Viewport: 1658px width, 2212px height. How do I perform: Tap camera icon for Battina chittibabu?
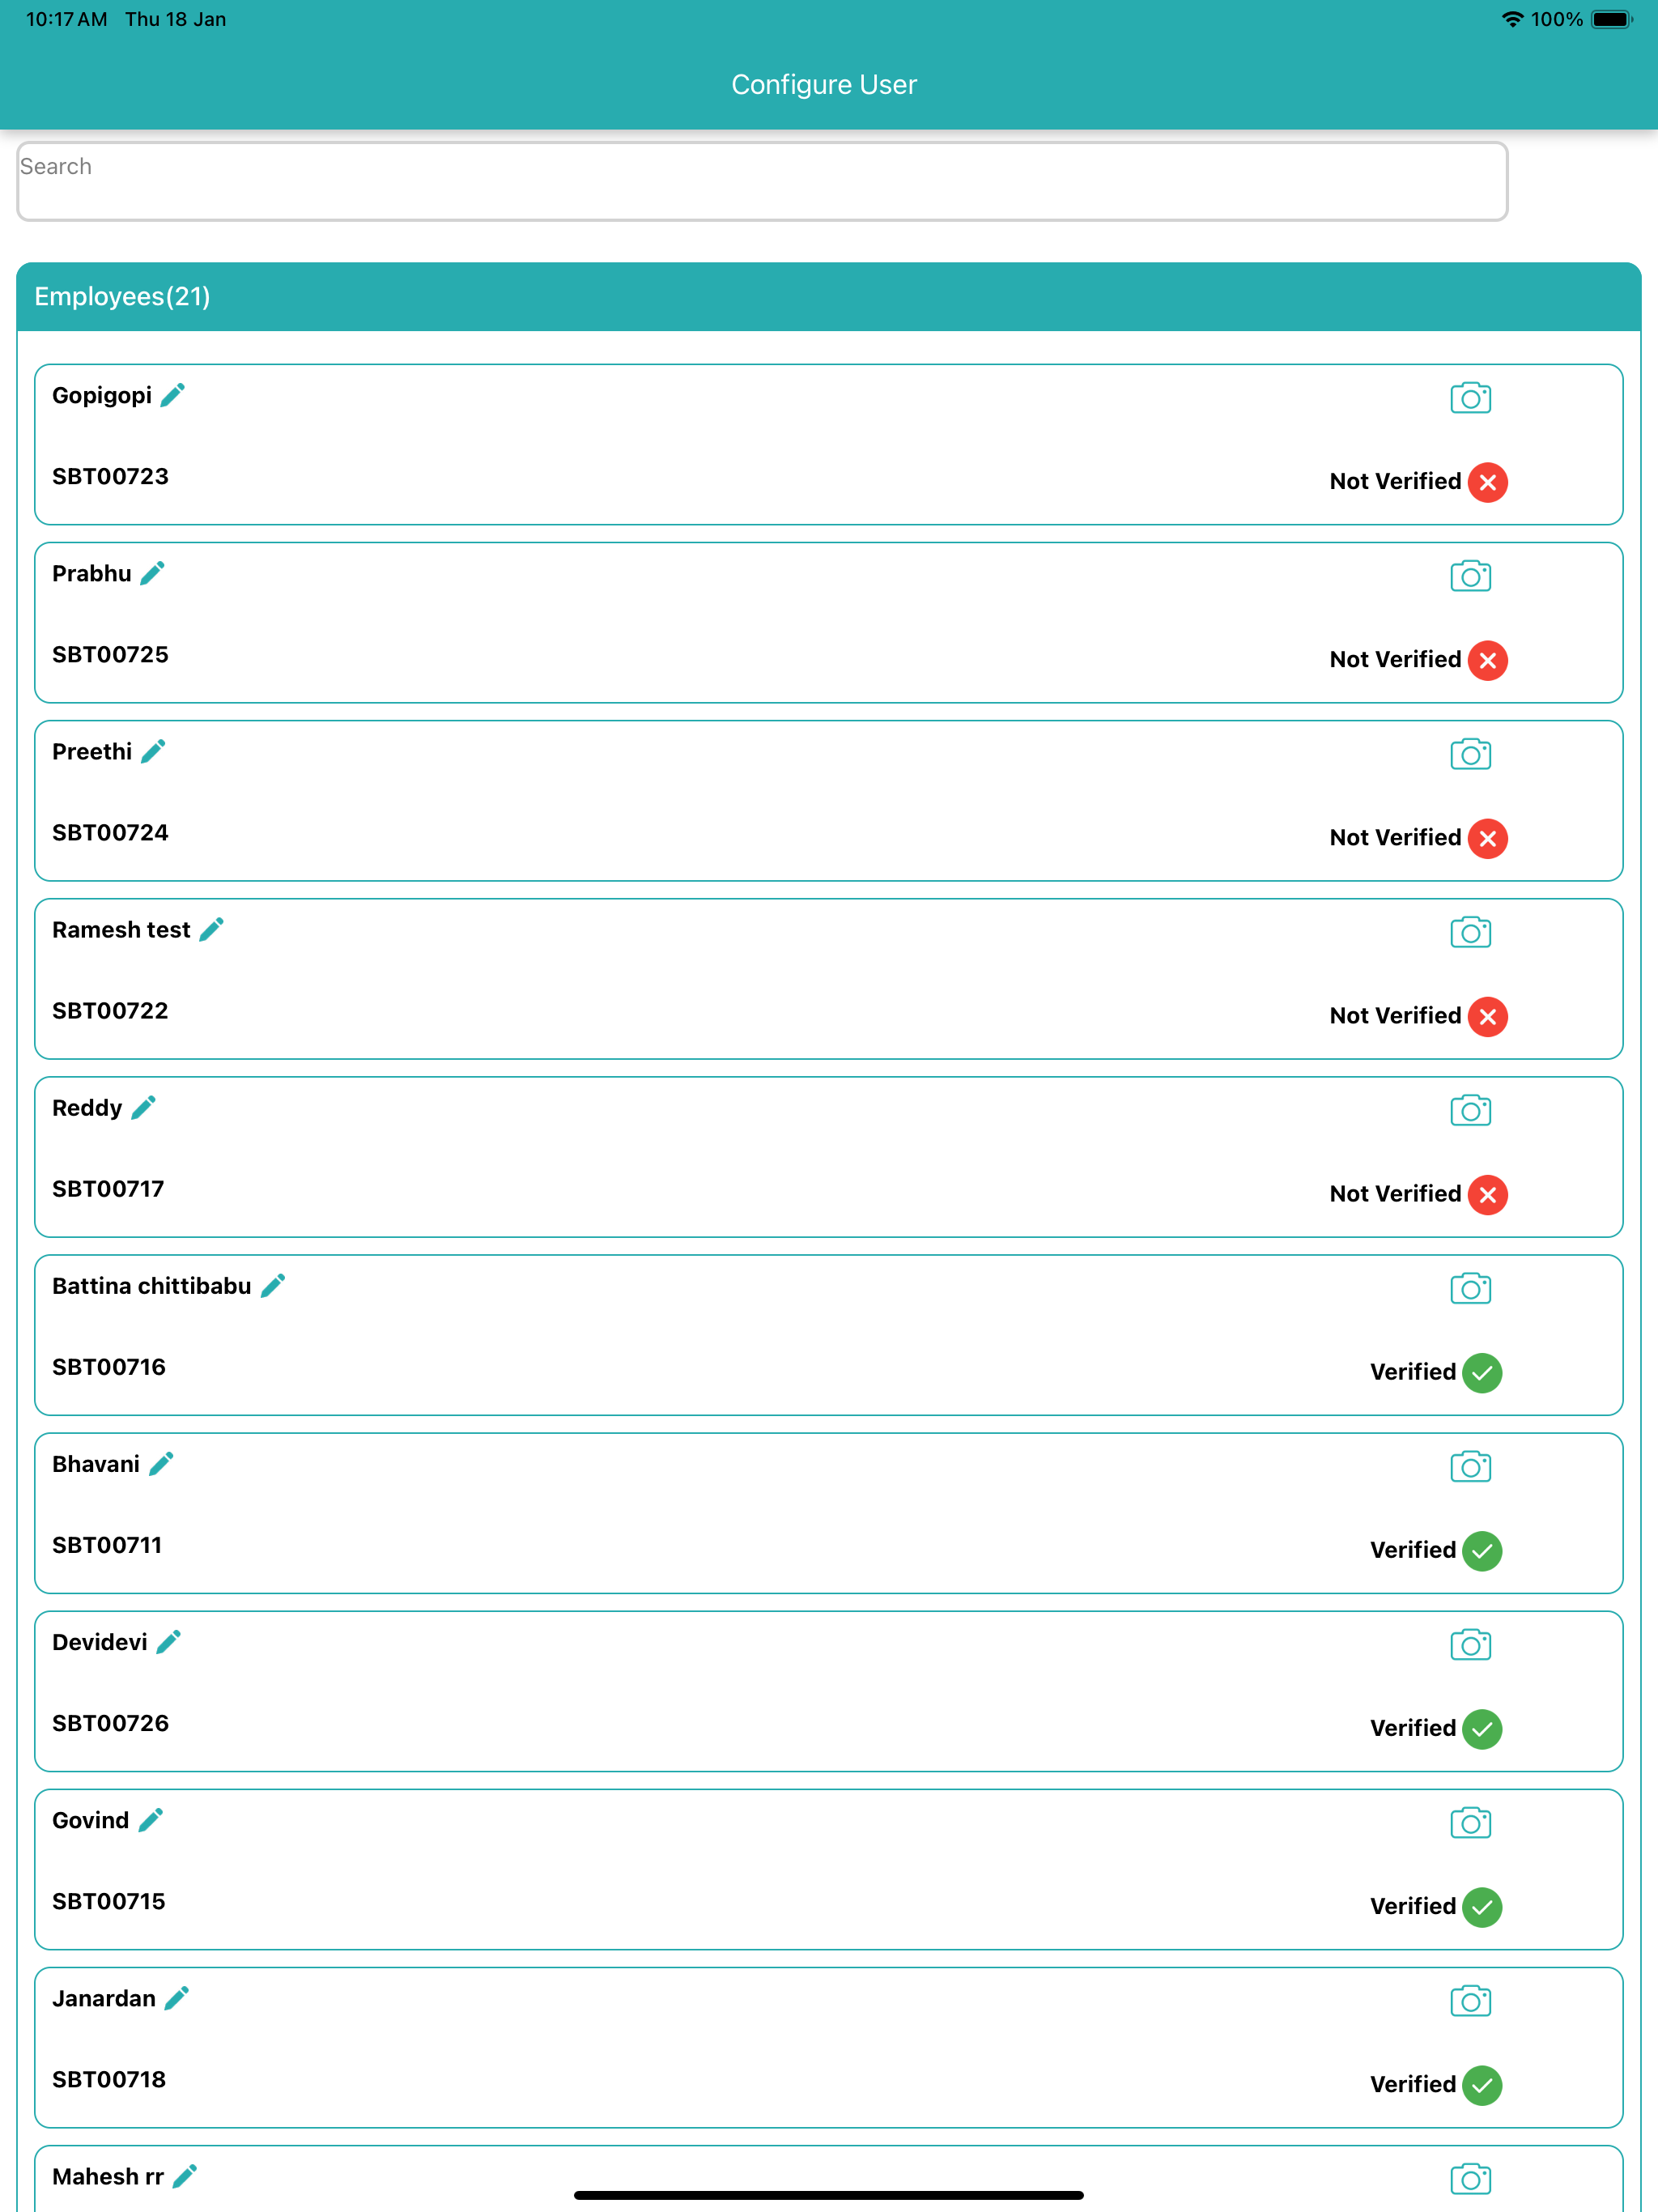click(1470, 1288)
